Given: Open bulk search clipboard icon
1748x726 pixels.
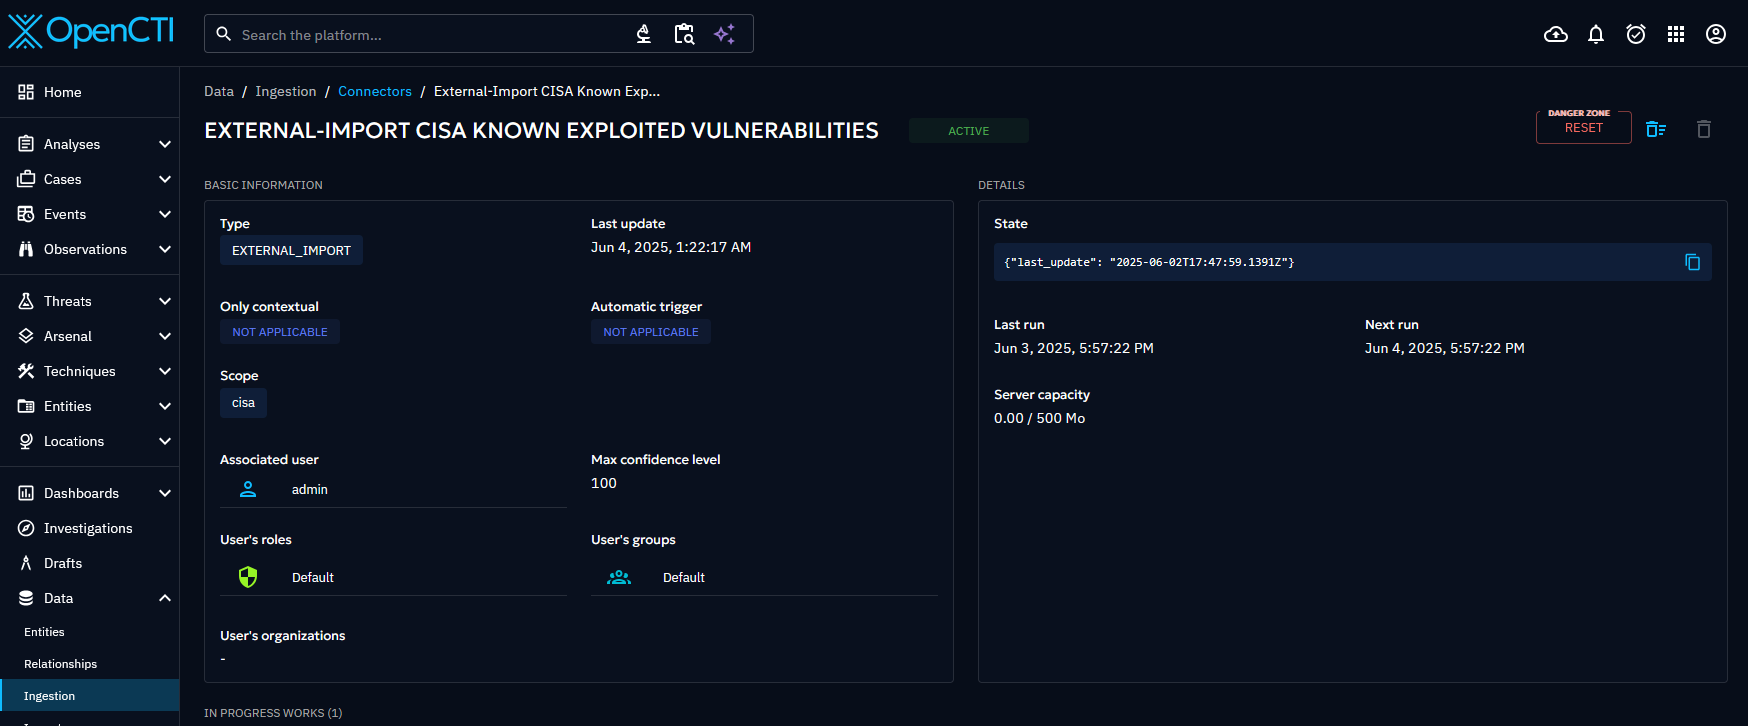Looking at the screenshot, I should pos(684,34).
